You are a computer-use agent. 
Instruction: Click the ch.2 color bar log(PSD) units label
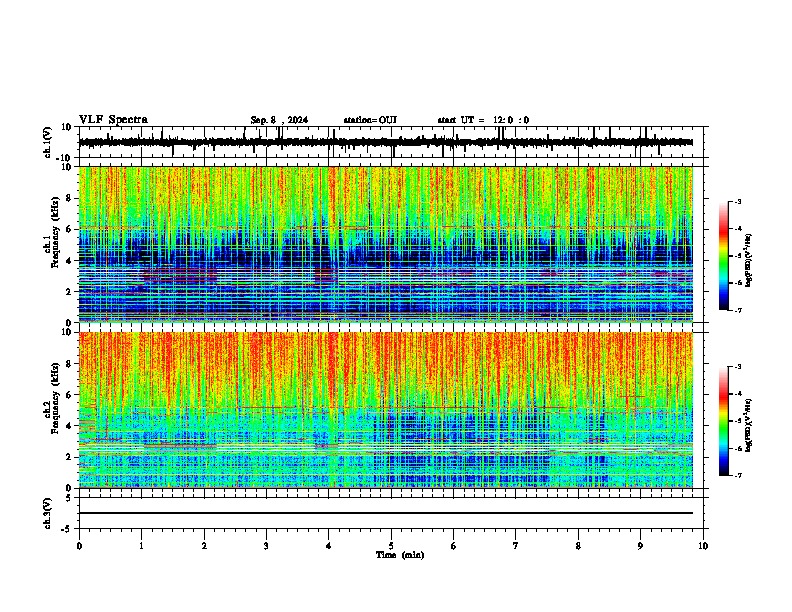pyautogui.click(x=749, y=426)
